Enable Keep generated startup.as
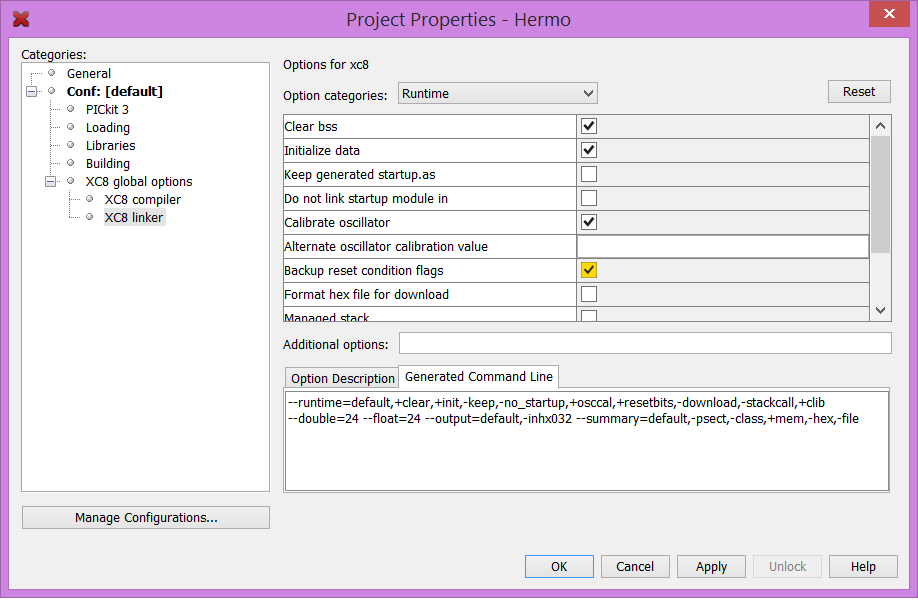This screenshot has height=600, width=918. [589, 175]
